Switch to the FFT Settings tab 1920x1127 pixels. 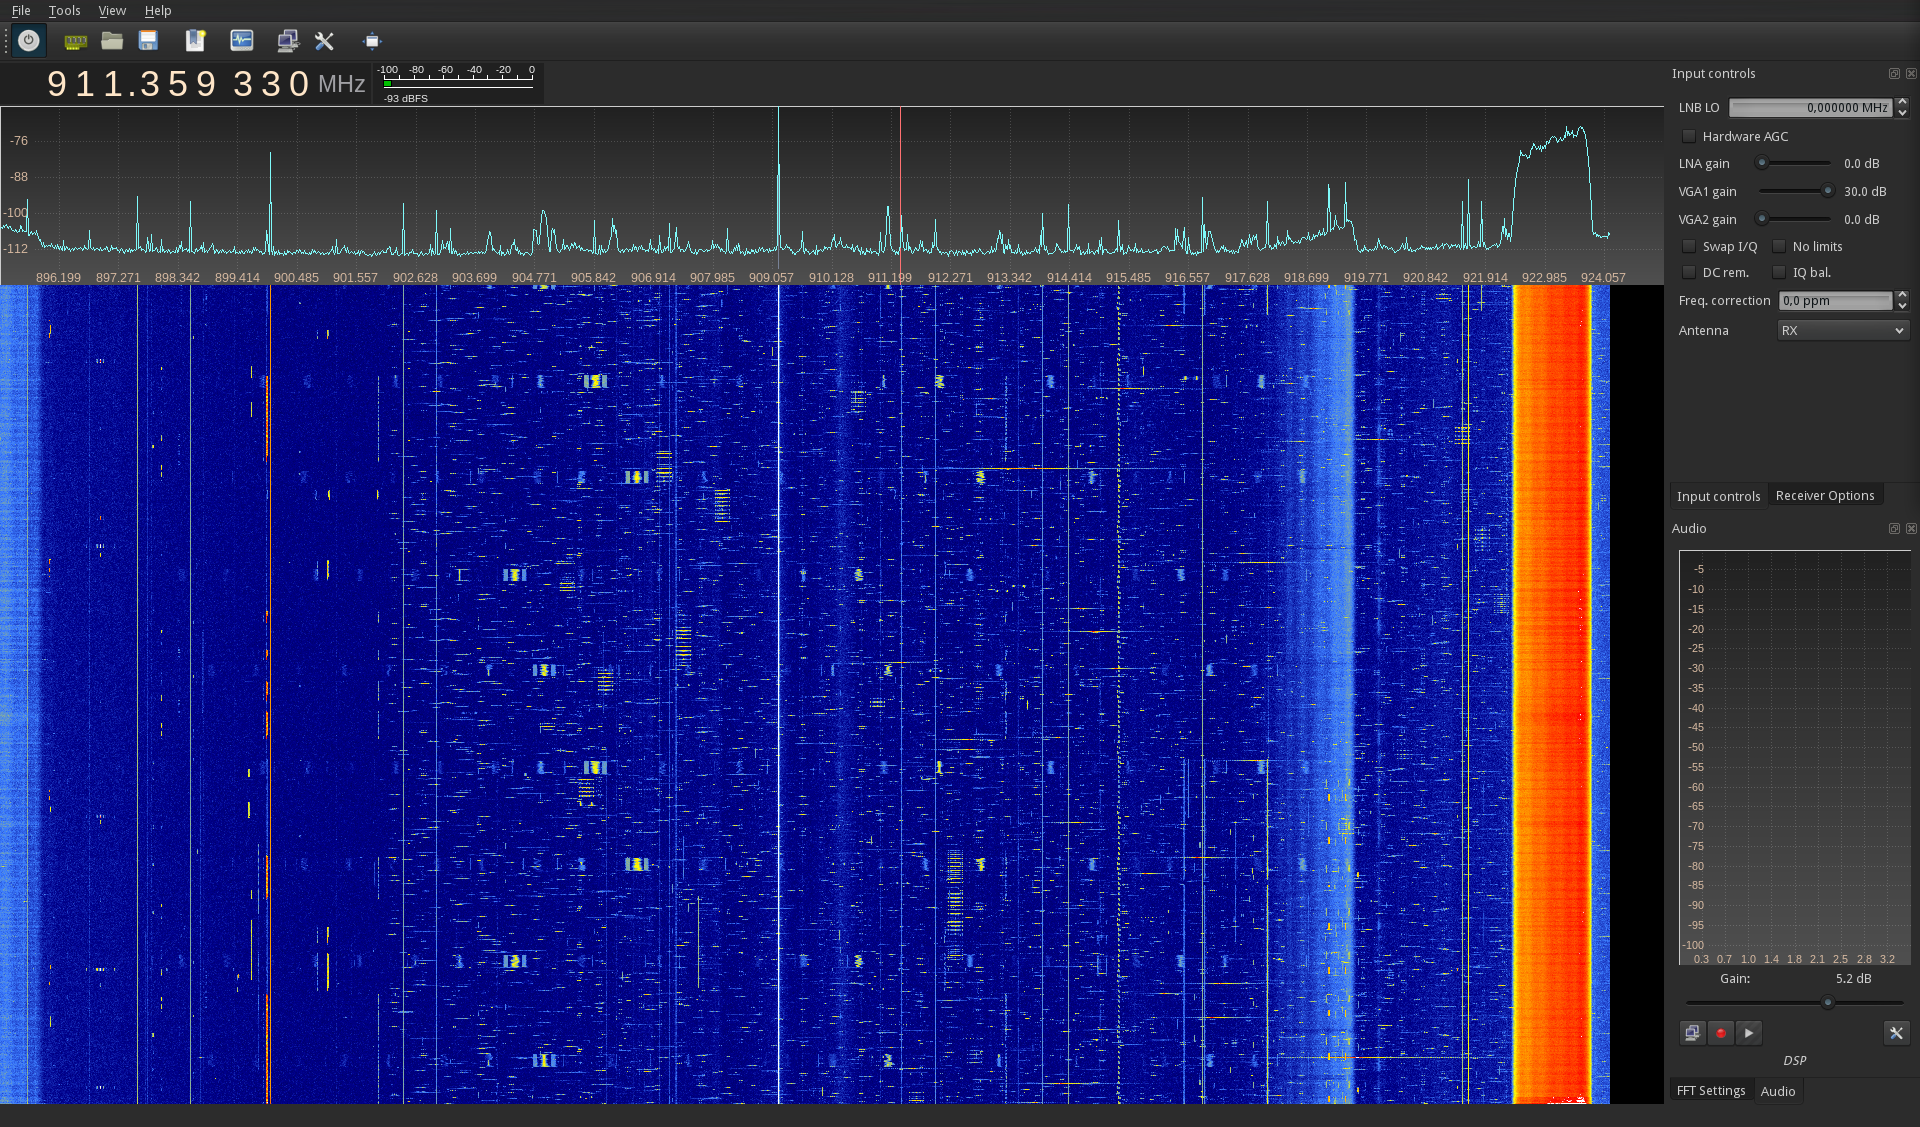click(x=1711, y=1091)
